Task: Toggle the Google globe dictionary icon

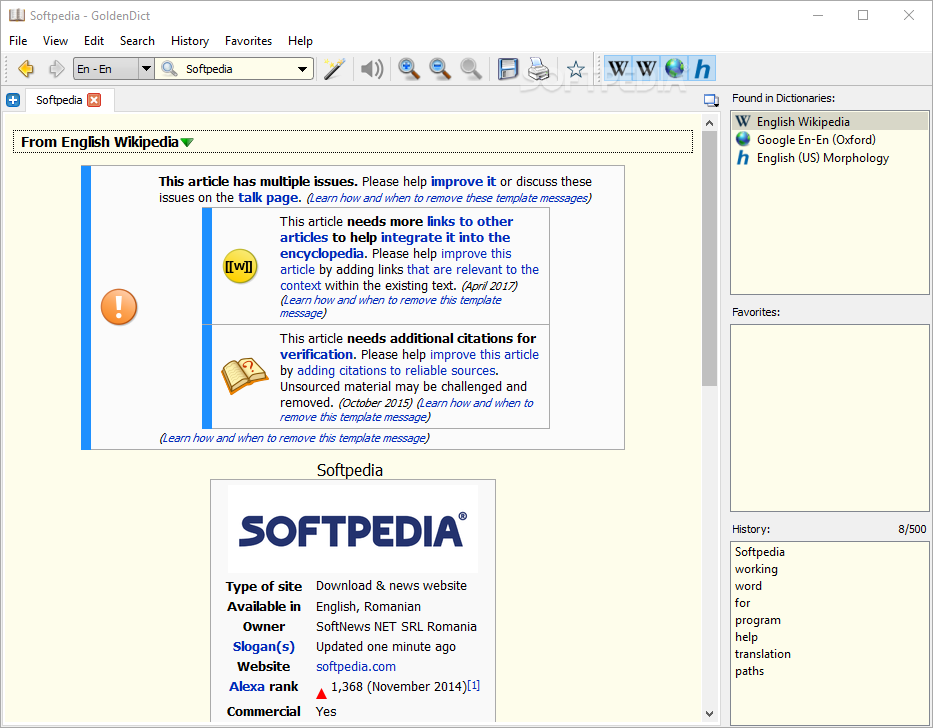Action: 674,68
